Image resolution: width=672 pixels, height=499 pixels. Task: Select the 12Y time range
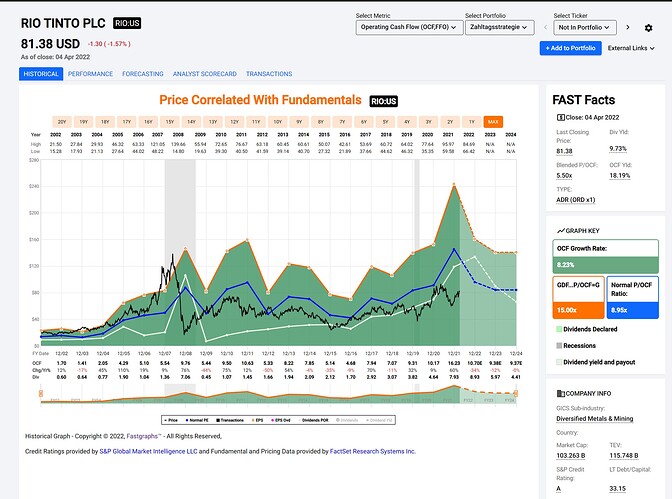click(234, 122)
